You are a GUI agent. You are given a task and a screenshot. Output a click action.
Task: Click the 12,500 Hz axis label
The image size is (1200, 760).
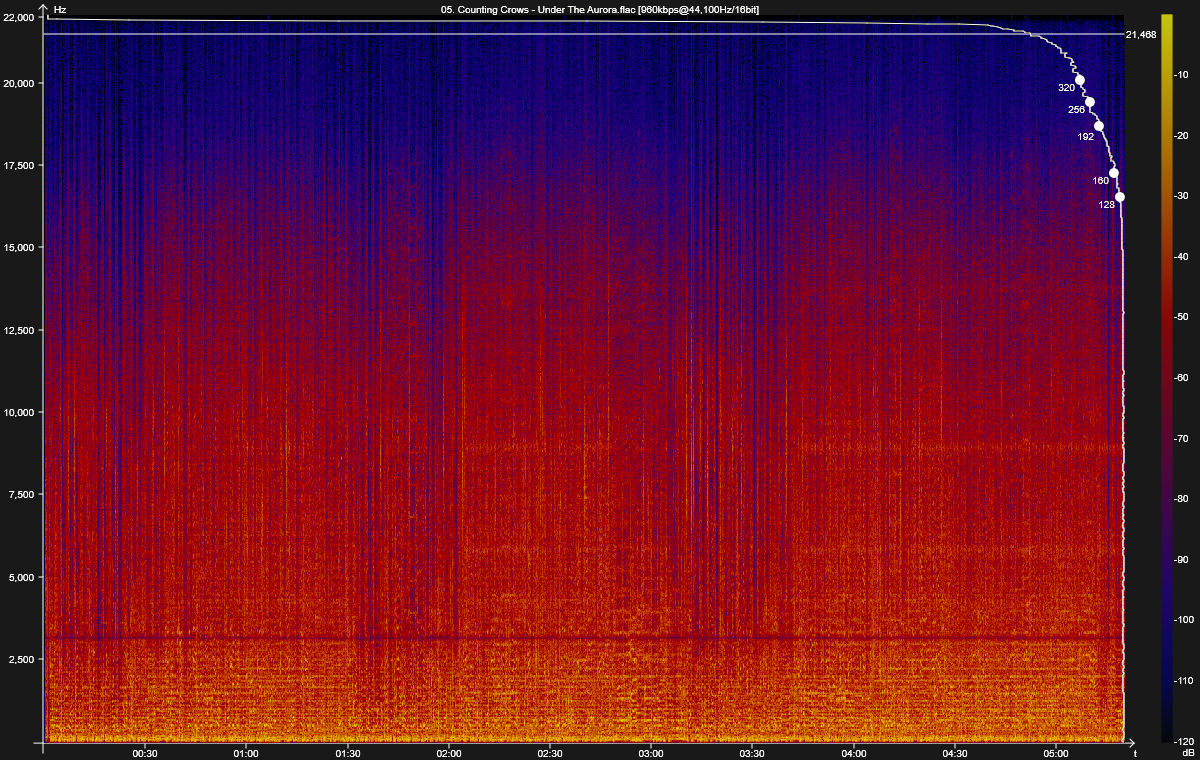tap(19, 330)
